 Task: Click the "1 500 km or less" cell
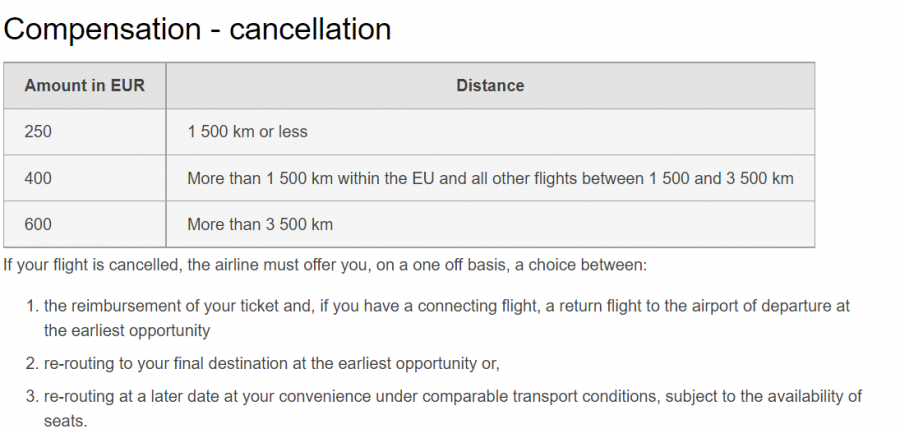pos(247,132)
